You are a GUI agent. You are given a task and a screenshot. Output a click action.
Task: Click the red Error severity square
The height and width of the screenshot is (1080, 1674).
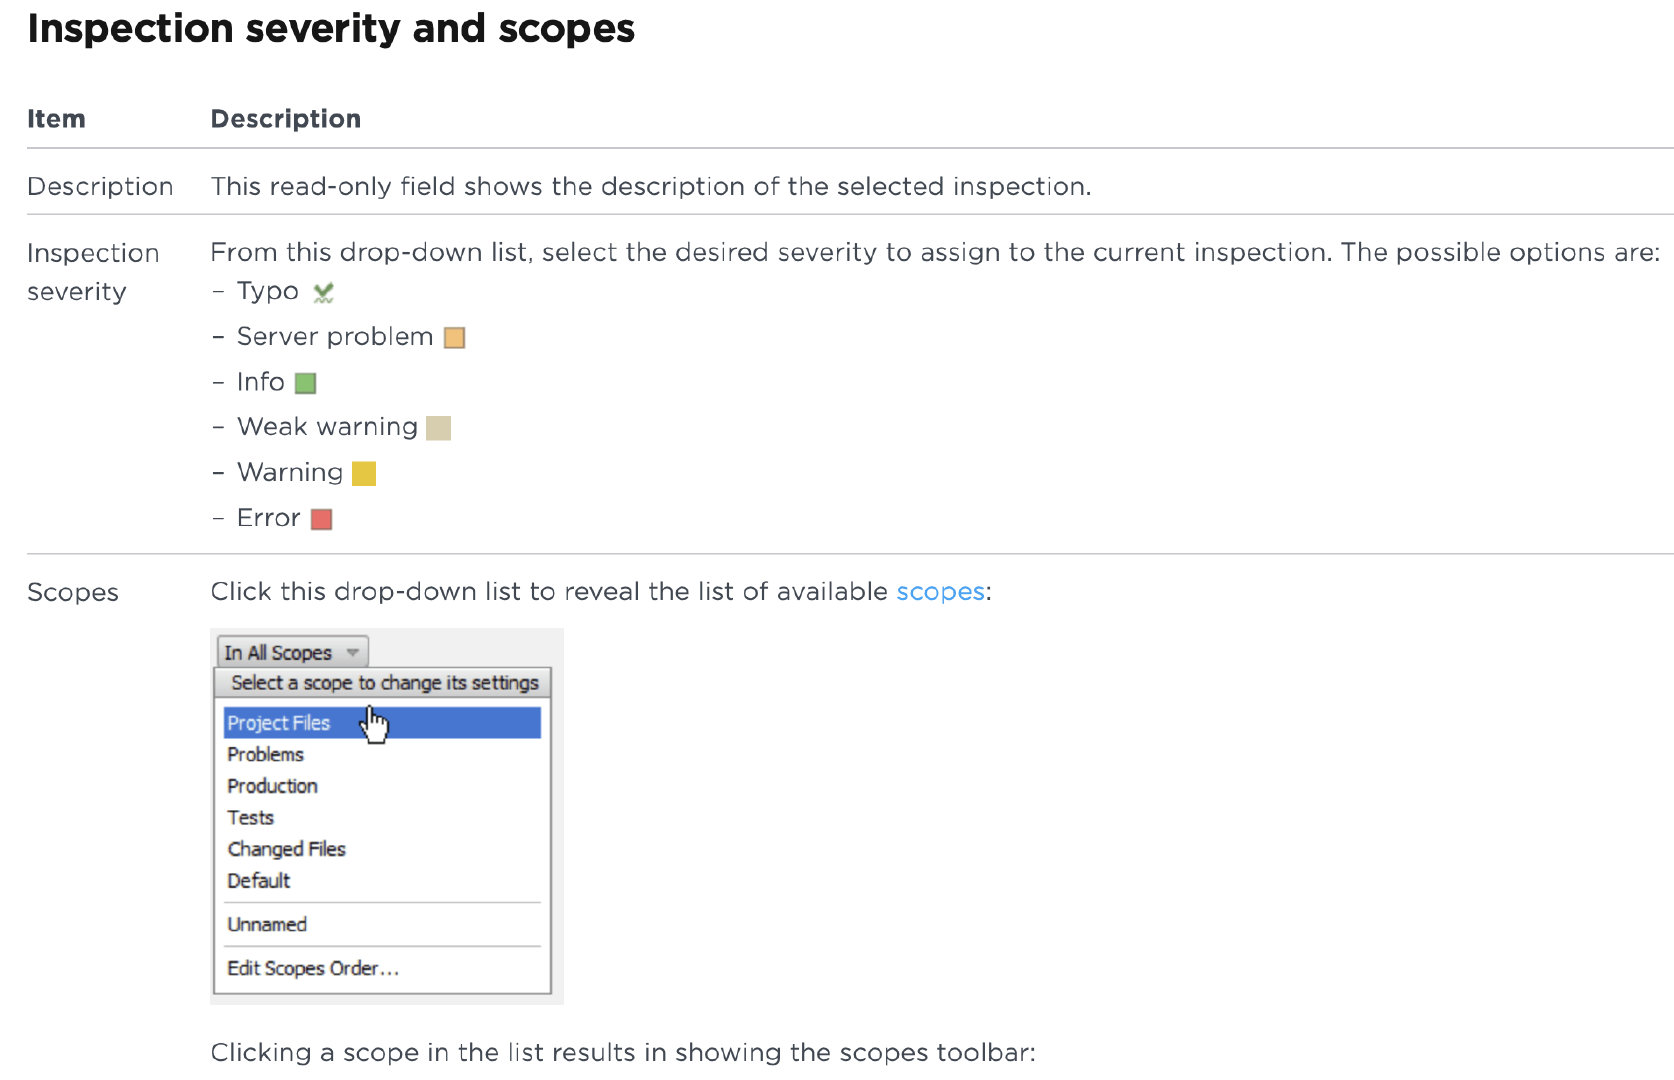(321, 519)
